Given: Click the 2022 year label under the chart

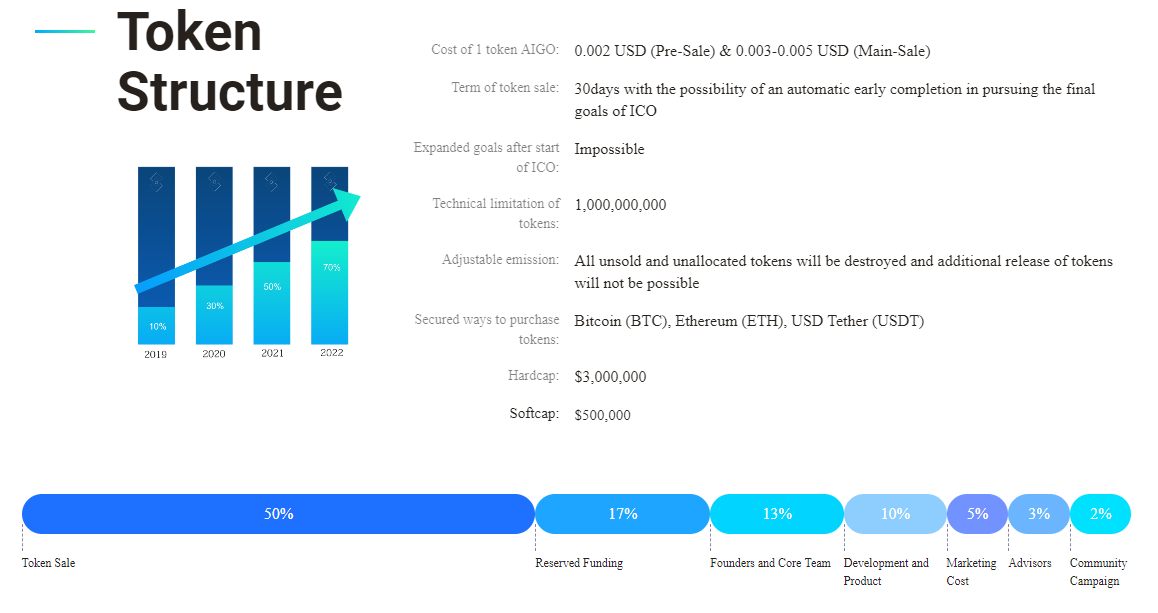Looking at the screenshot, I should 331,353.
